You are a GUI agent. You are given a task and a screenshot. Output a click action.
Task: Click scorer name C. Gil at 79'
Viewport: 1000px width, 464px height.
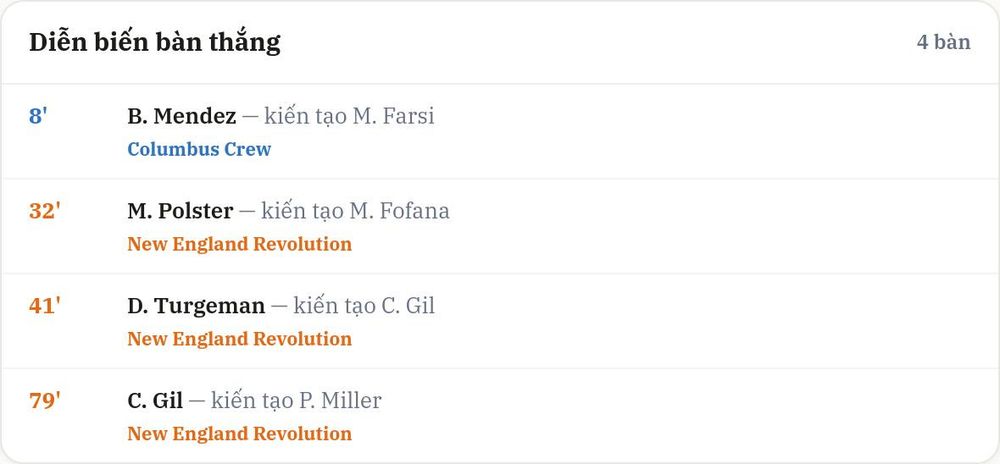(x=155, y=401)
